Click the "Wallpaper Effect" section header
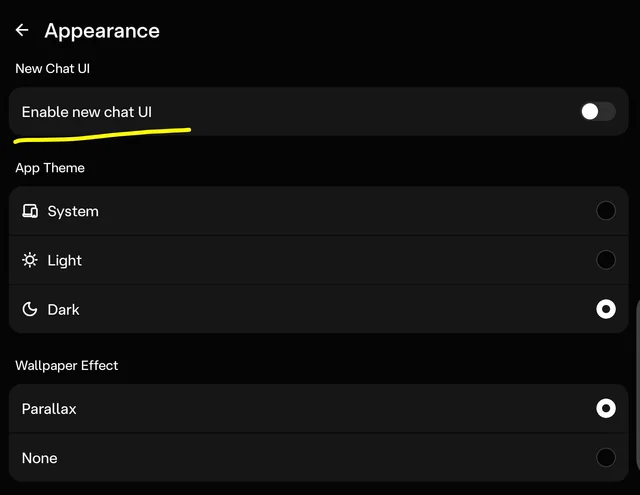 67,365
